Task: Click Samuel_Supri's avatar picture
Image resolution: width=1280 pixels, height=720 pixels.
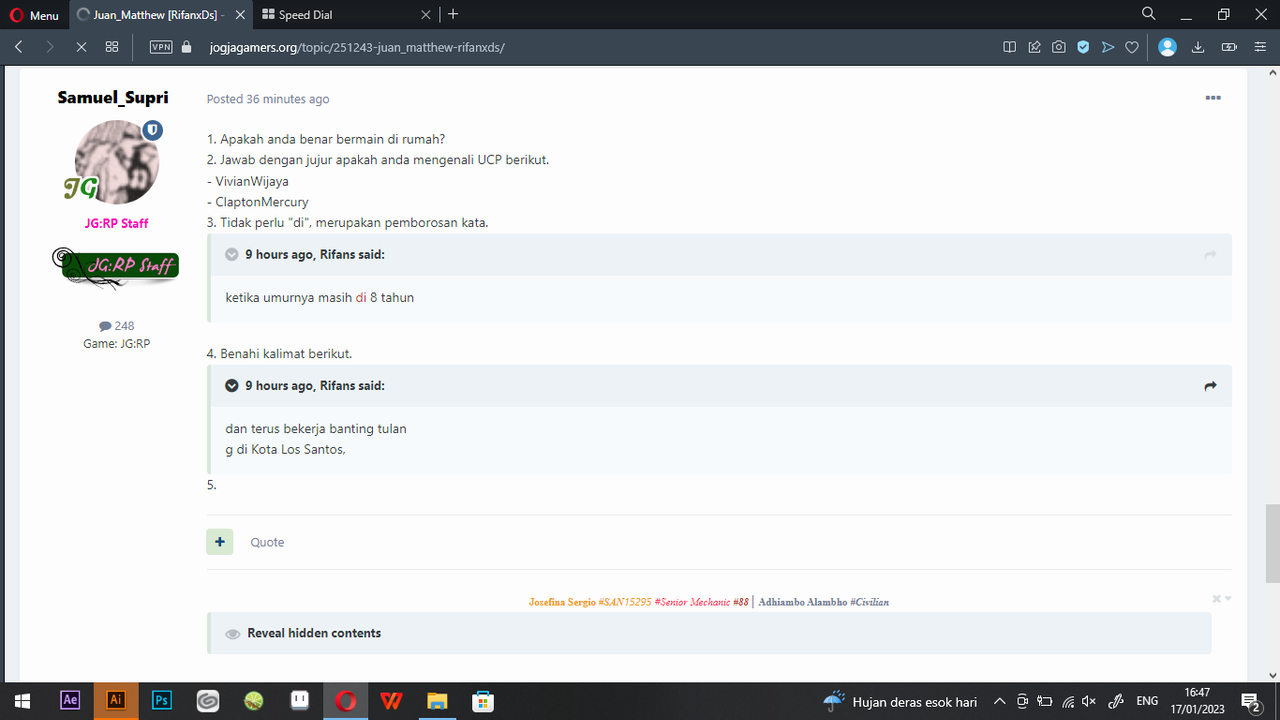Action: pyautogui.click(x=117, y=162)
